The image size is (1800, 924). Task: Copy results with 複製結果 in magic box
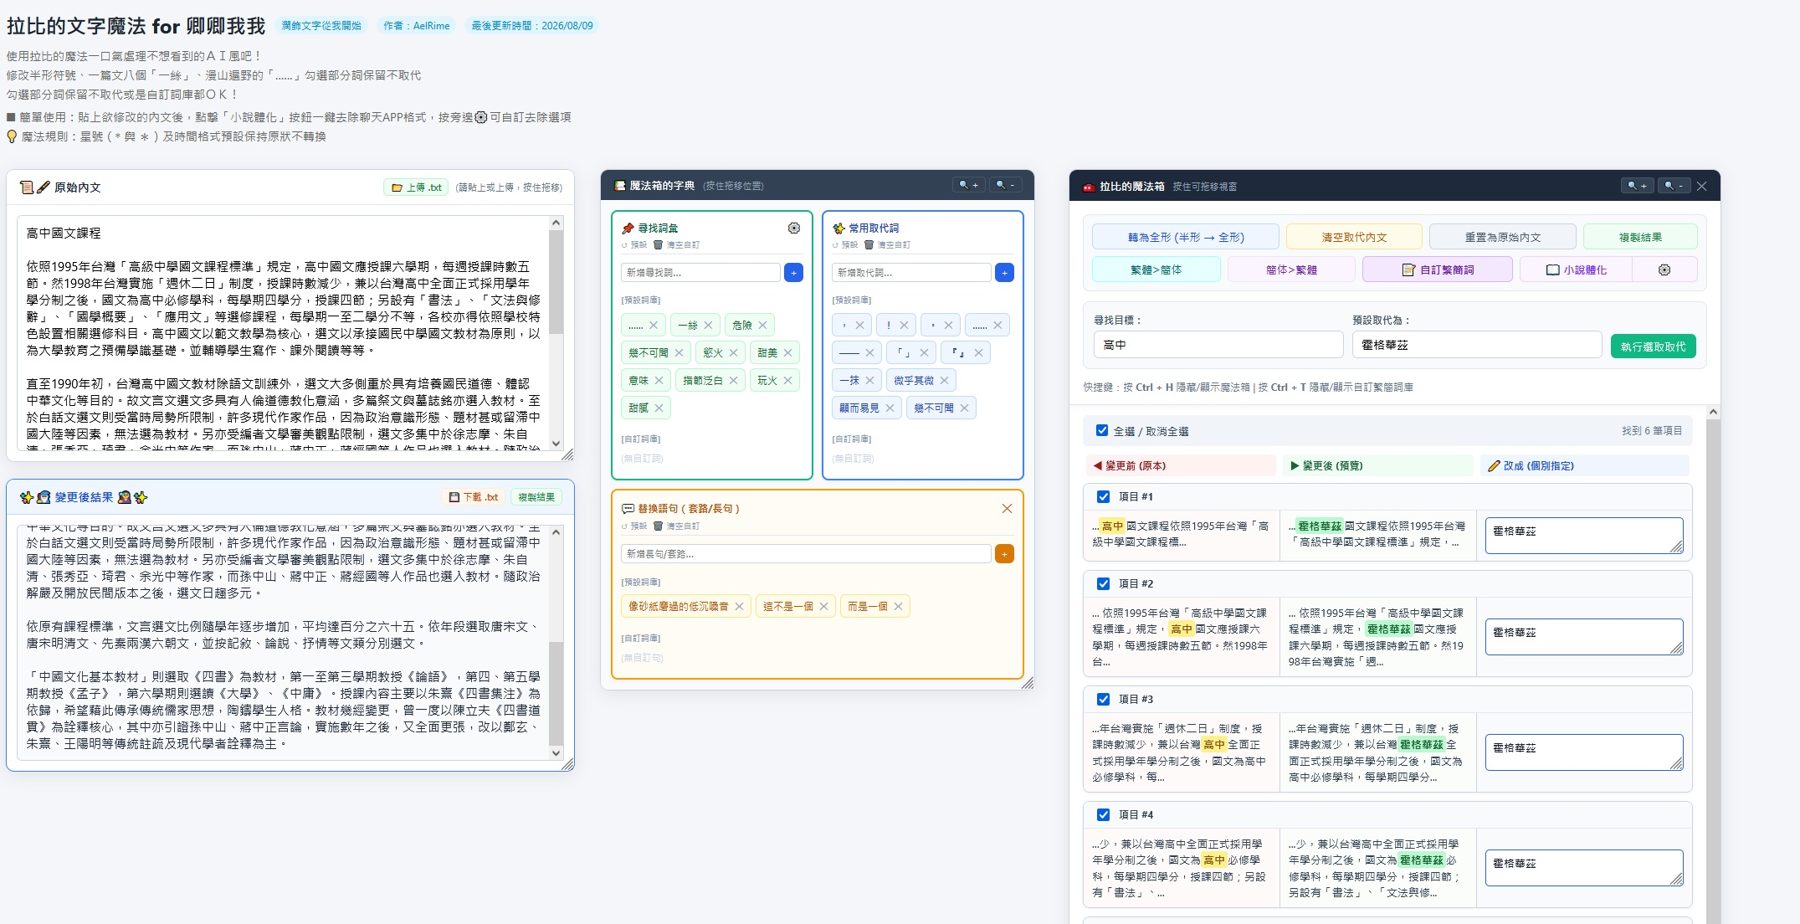tap(1640, 237)
